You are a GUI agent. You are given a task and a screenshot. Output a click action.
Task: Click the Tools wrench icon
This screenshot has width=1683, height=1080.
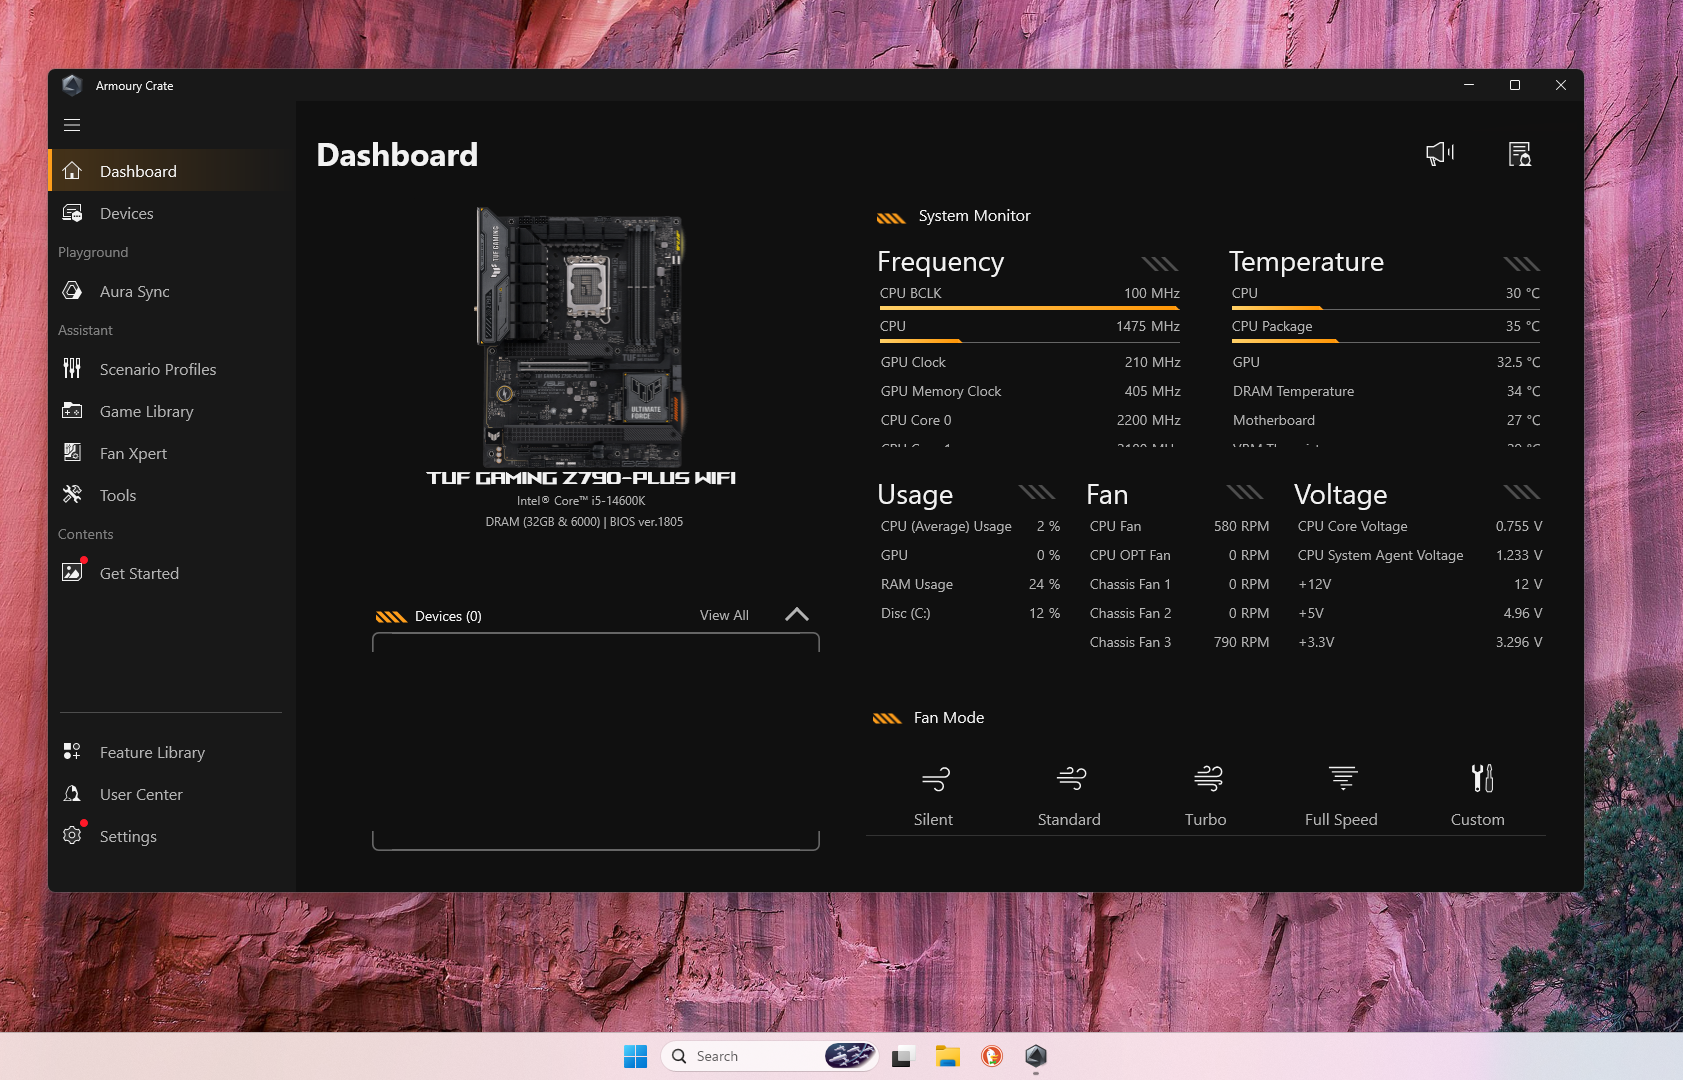pos(72,495)
